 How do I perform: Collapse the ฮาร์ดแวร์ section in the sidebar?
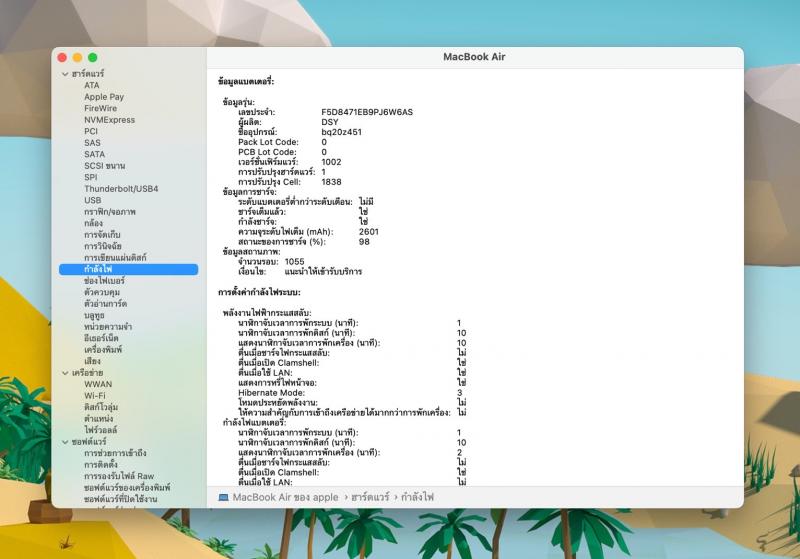click(65, 74)
